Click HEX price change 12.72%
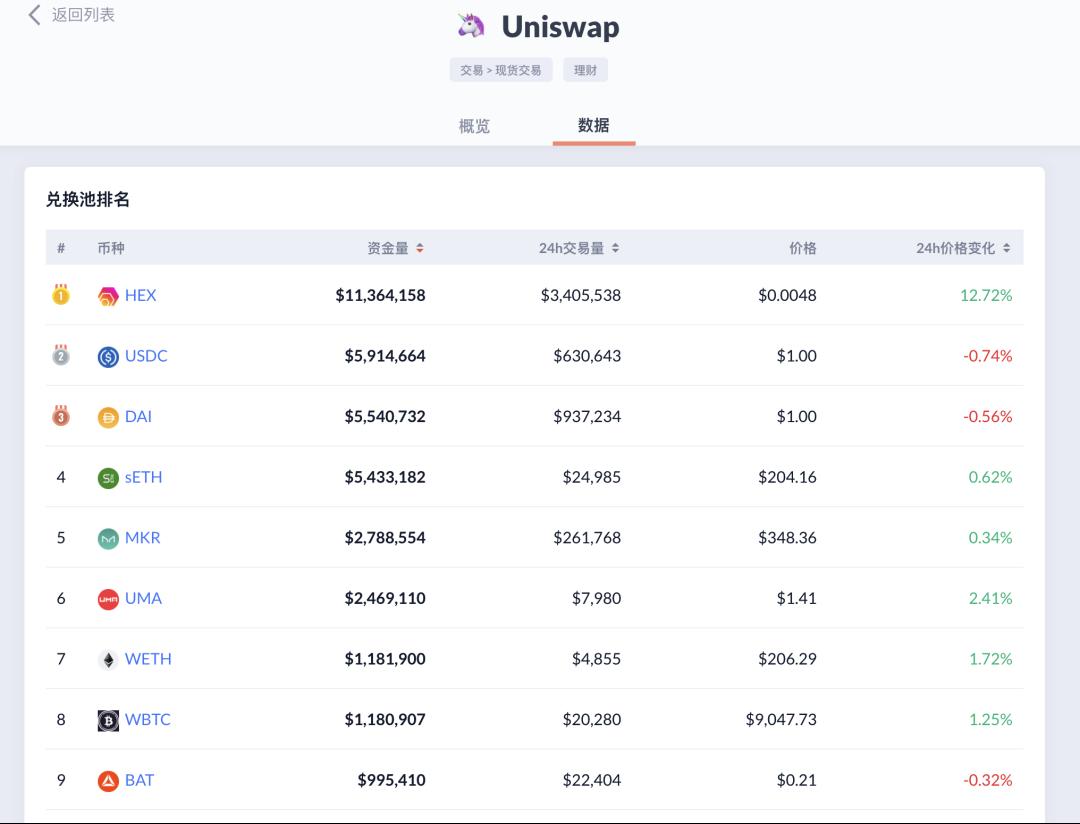The width and height of the screenshot is (1080, 824). pos(986,295)
